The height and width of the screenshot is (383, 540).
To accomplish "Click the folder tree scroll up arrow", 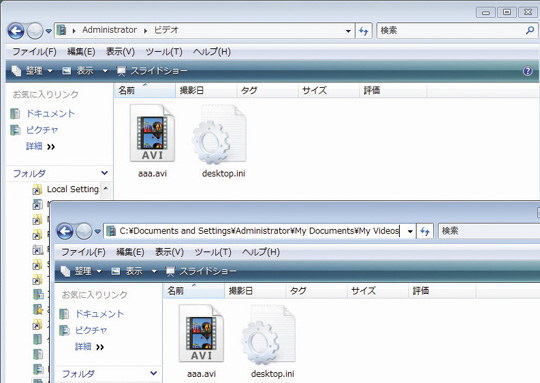I will click(106, 189).
